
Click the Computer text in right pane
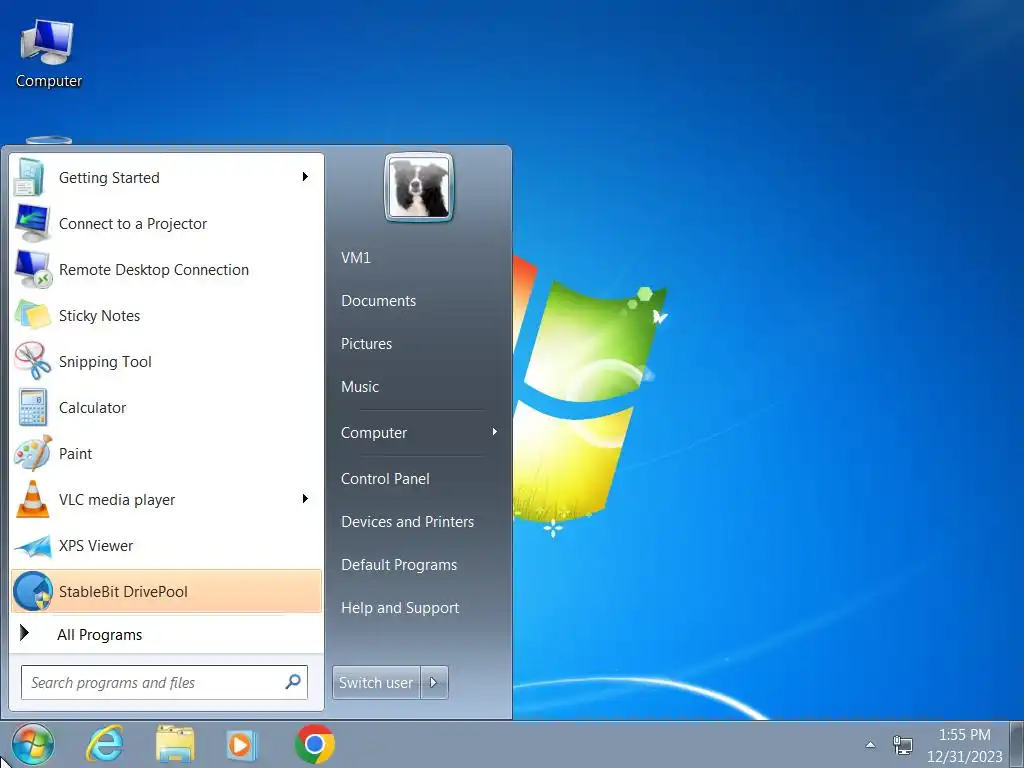click(x=374, y=432)
